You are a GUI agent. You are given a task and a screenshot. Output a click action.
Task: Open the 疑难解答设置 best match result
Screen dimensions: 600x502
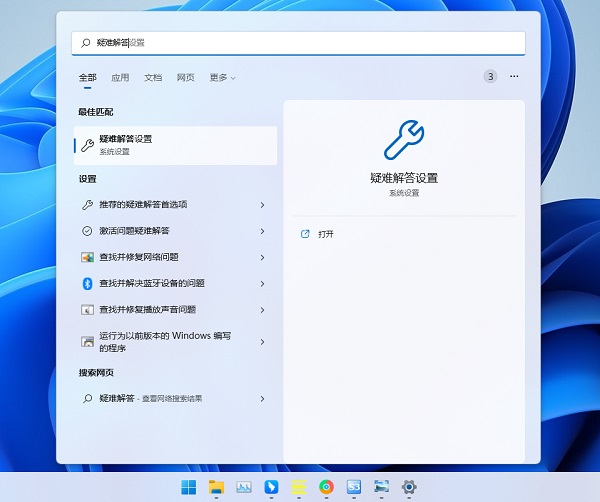tap(175, 145)
